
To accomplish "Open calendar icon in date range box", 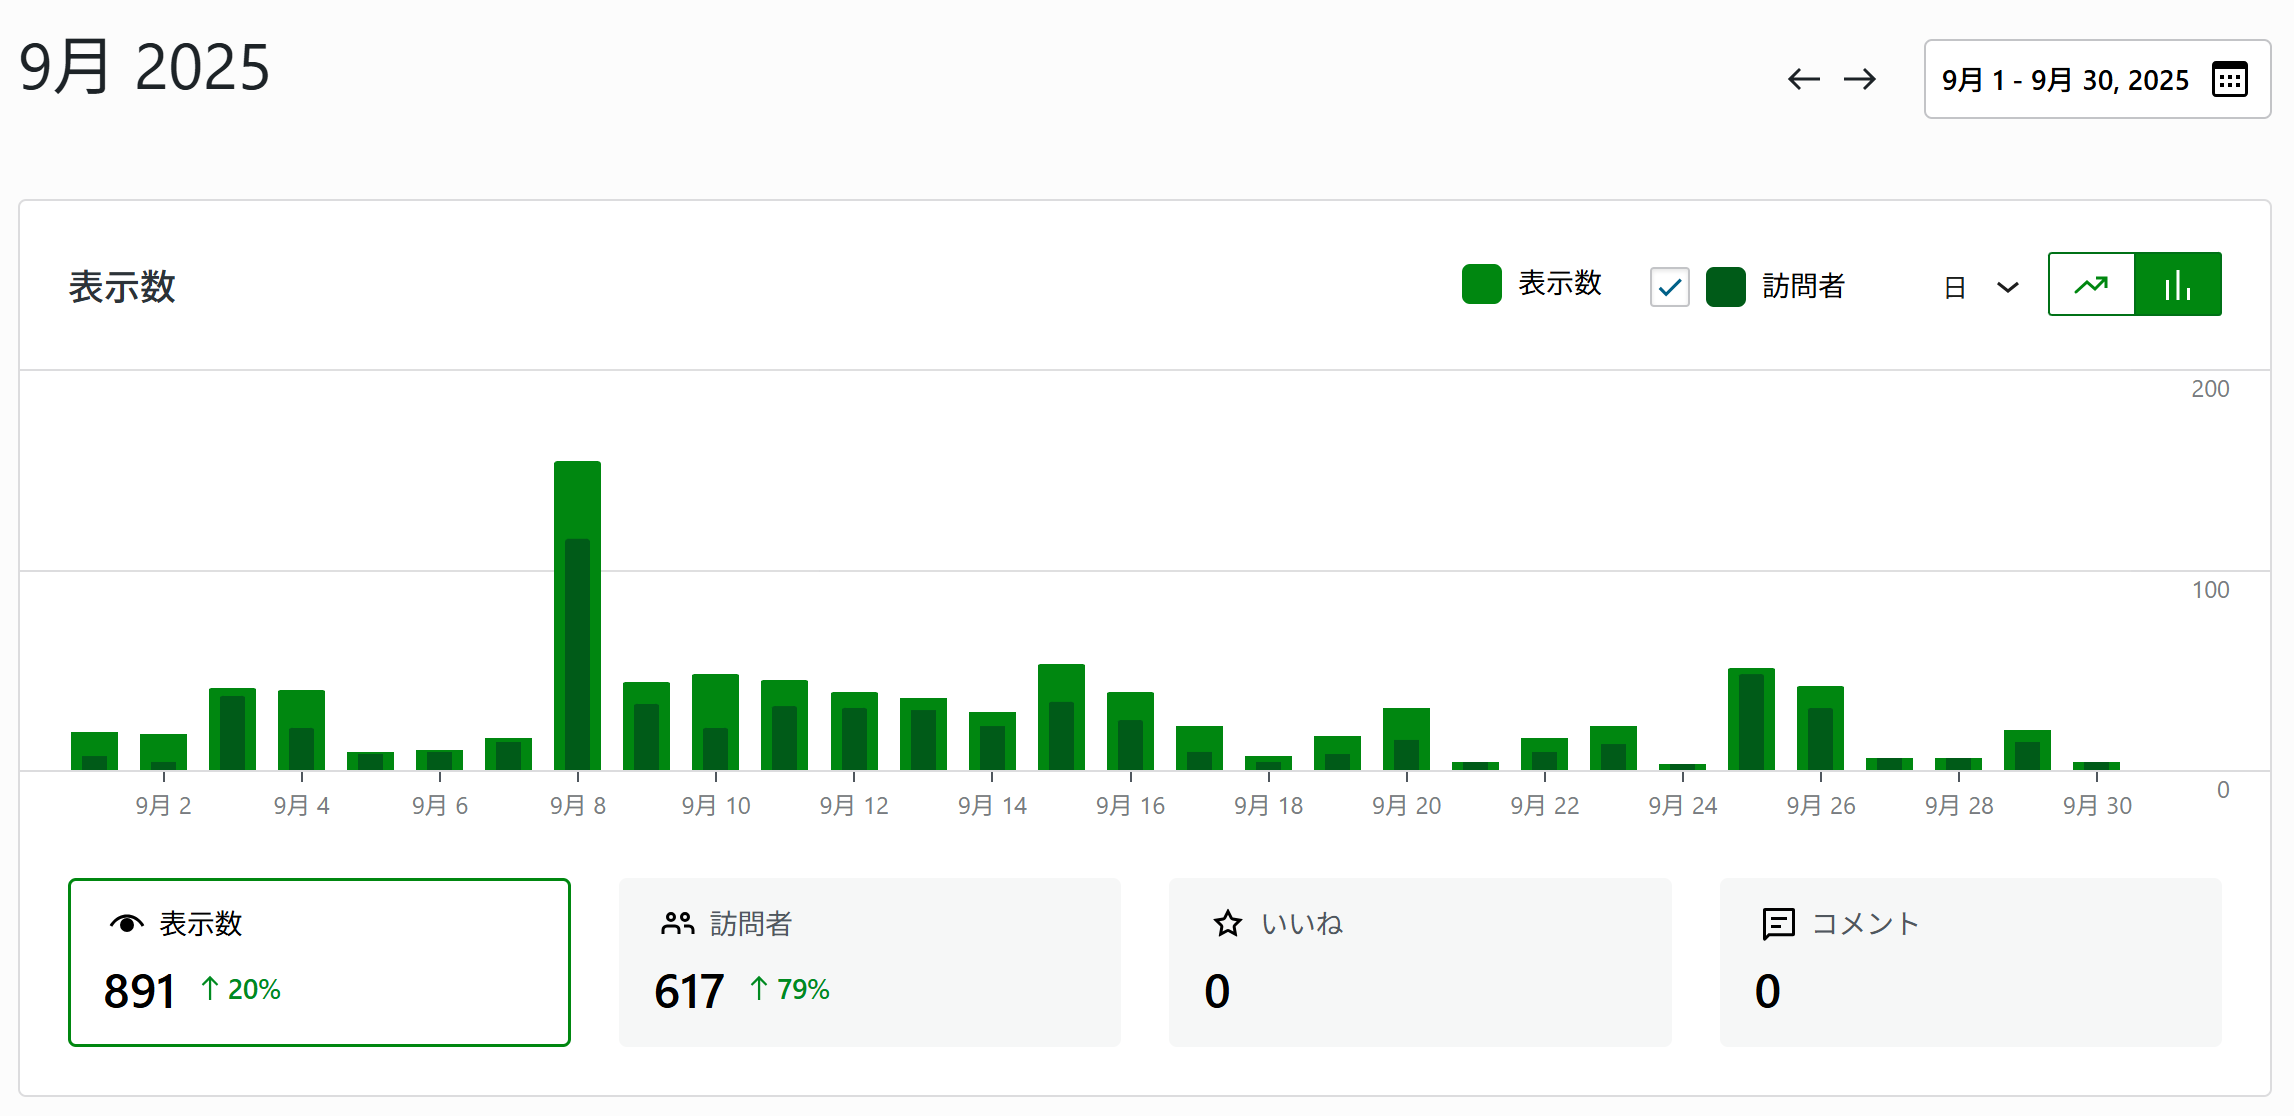I will [2229, 79].
